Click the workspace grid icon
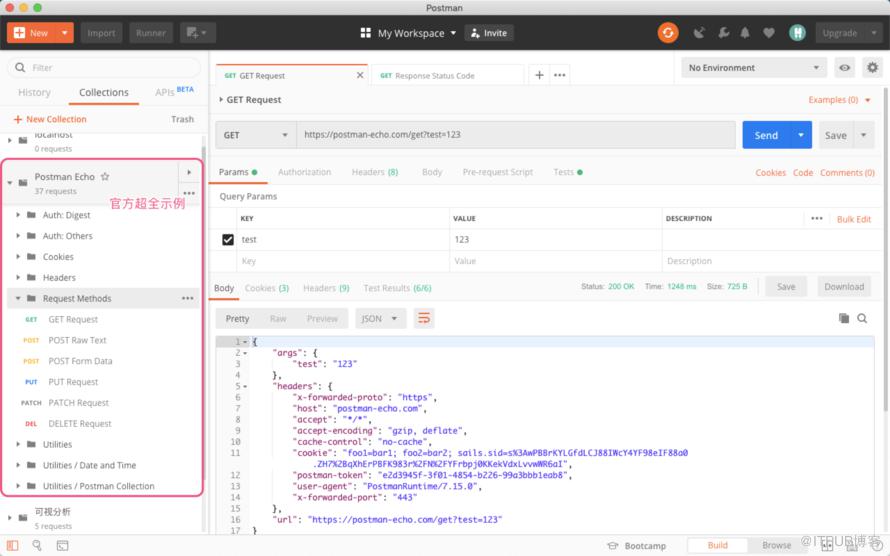The width and height of the screenshot is (890, 556). (x=366, y=33)
